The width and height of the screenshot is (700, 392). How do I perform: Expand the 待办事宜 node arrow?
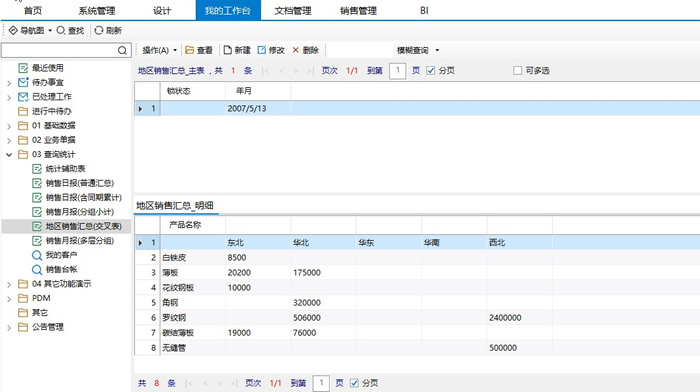tap(9, 83)
